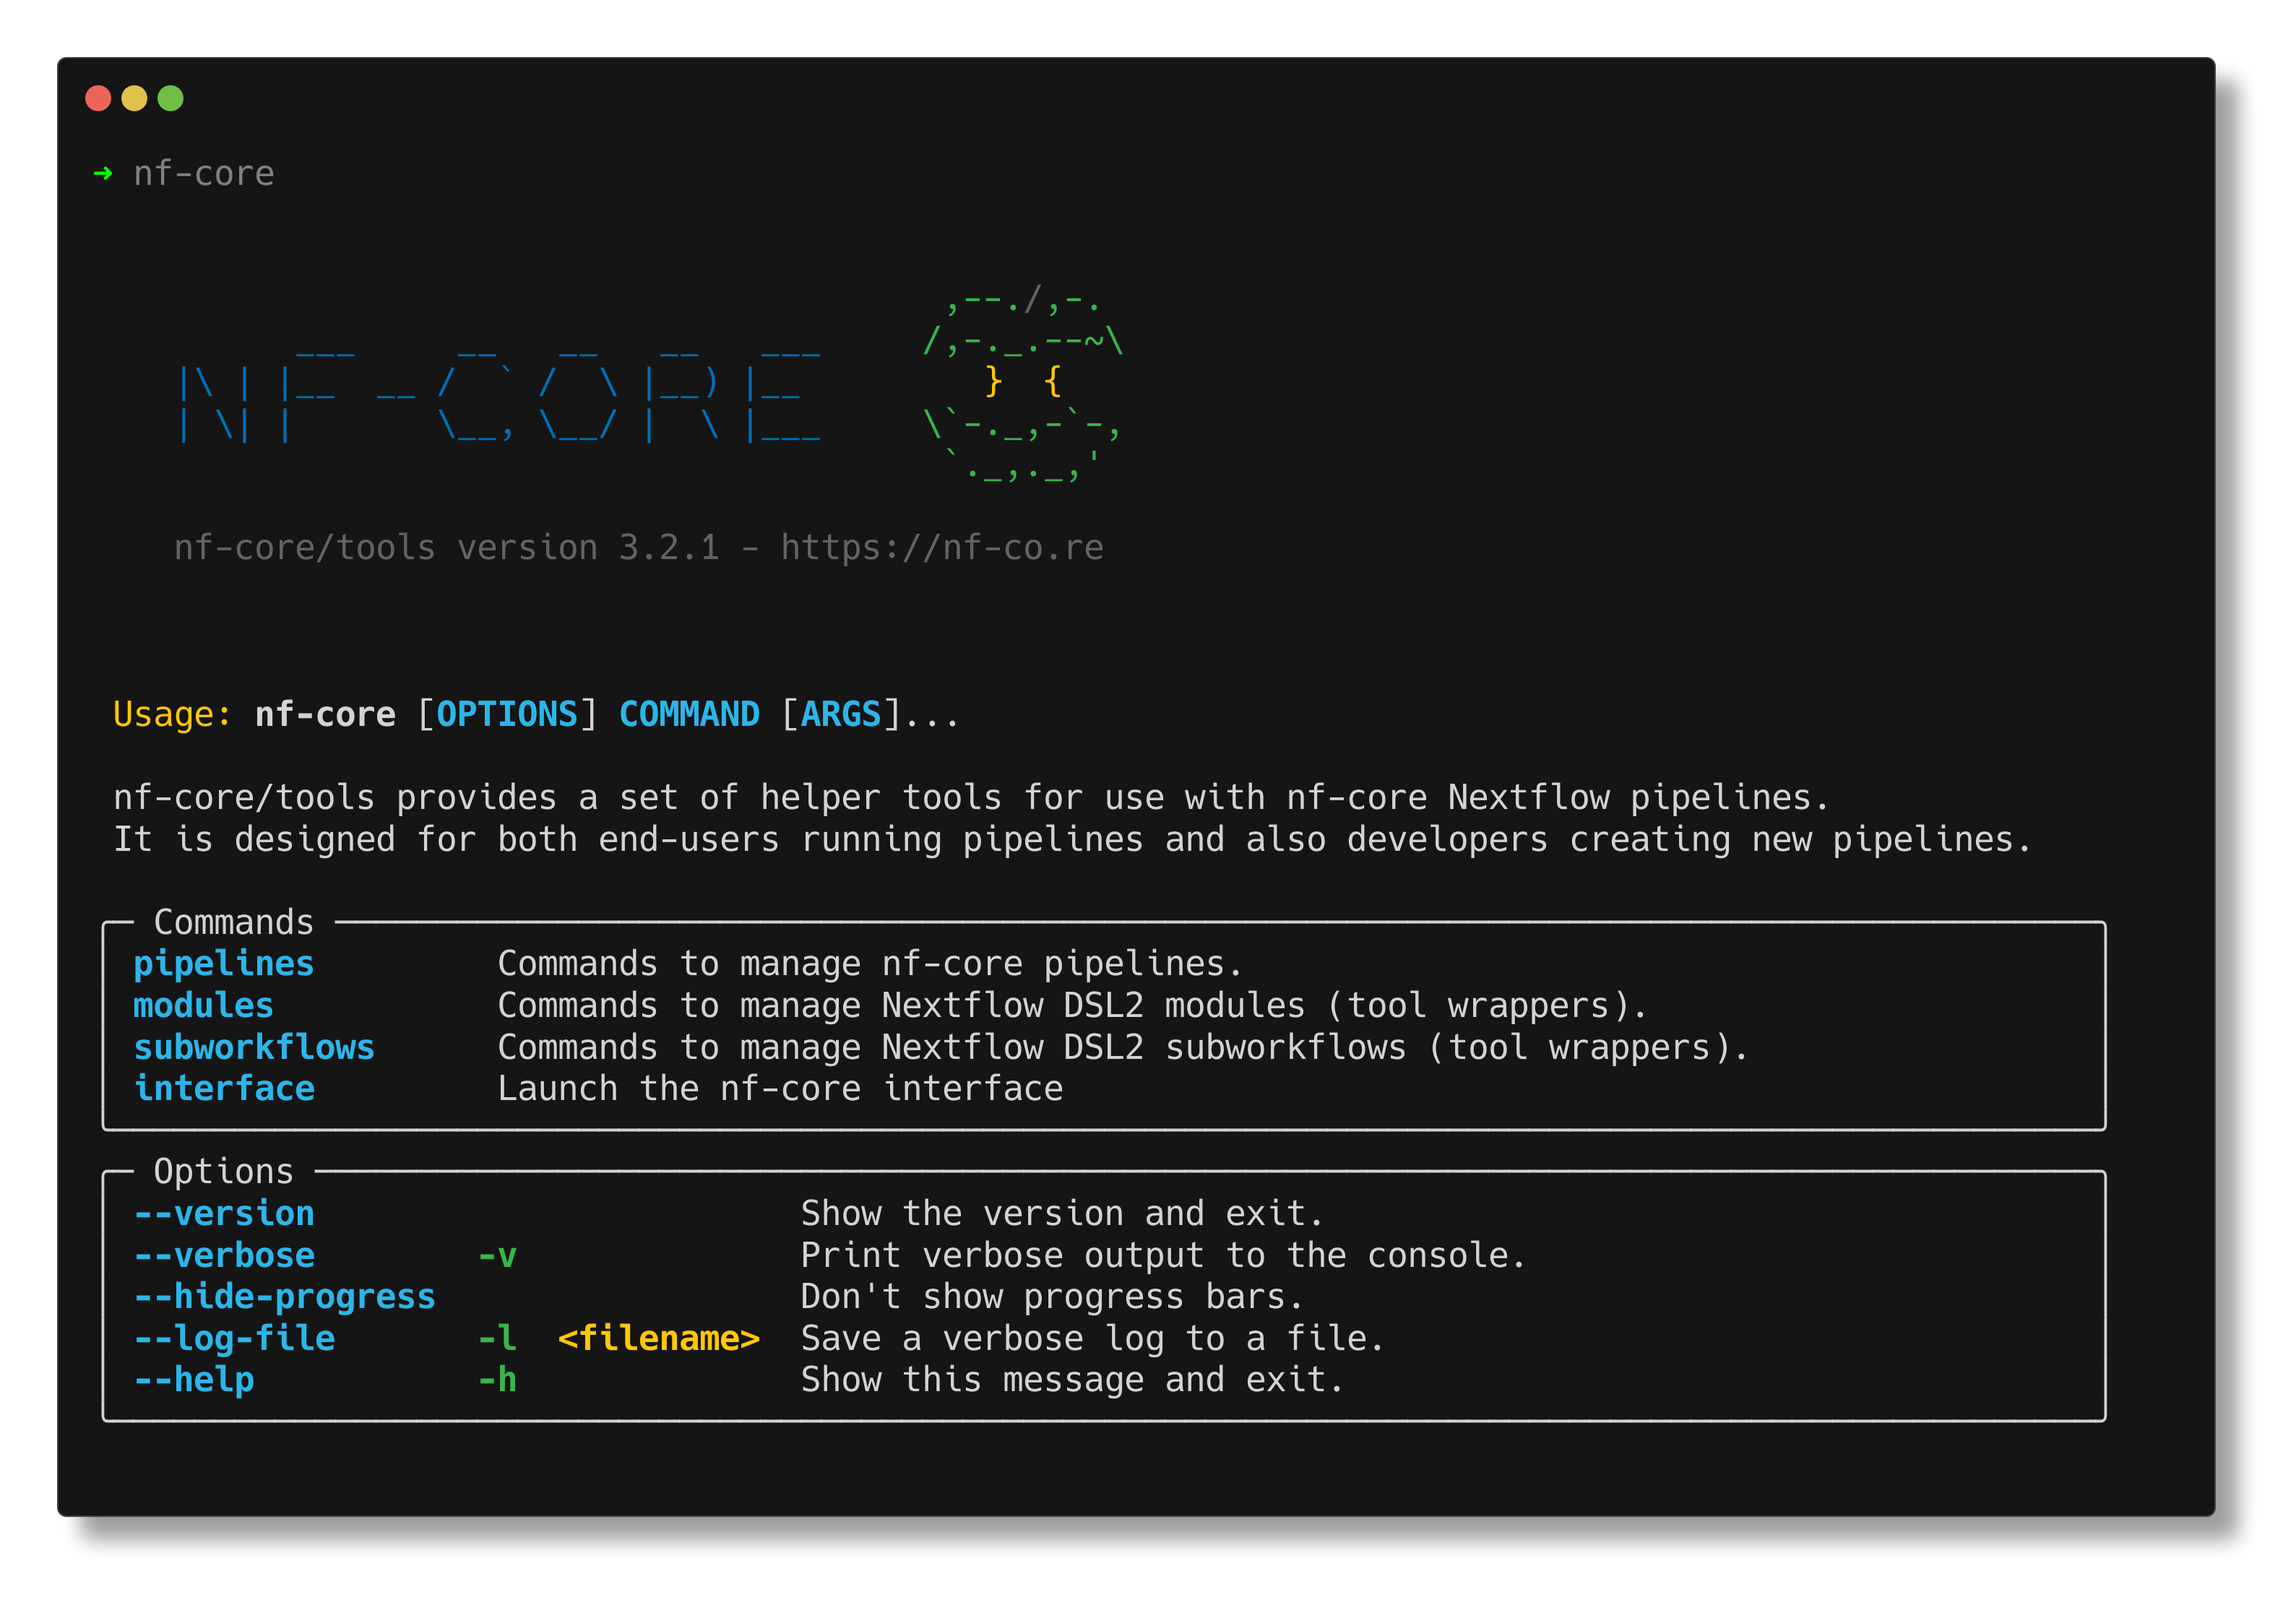Image resolution: width=2296 pixels, height=1597 pixels.
Task: Click the bold 'nf-core' in the usage line
Action: pos(326,714)
